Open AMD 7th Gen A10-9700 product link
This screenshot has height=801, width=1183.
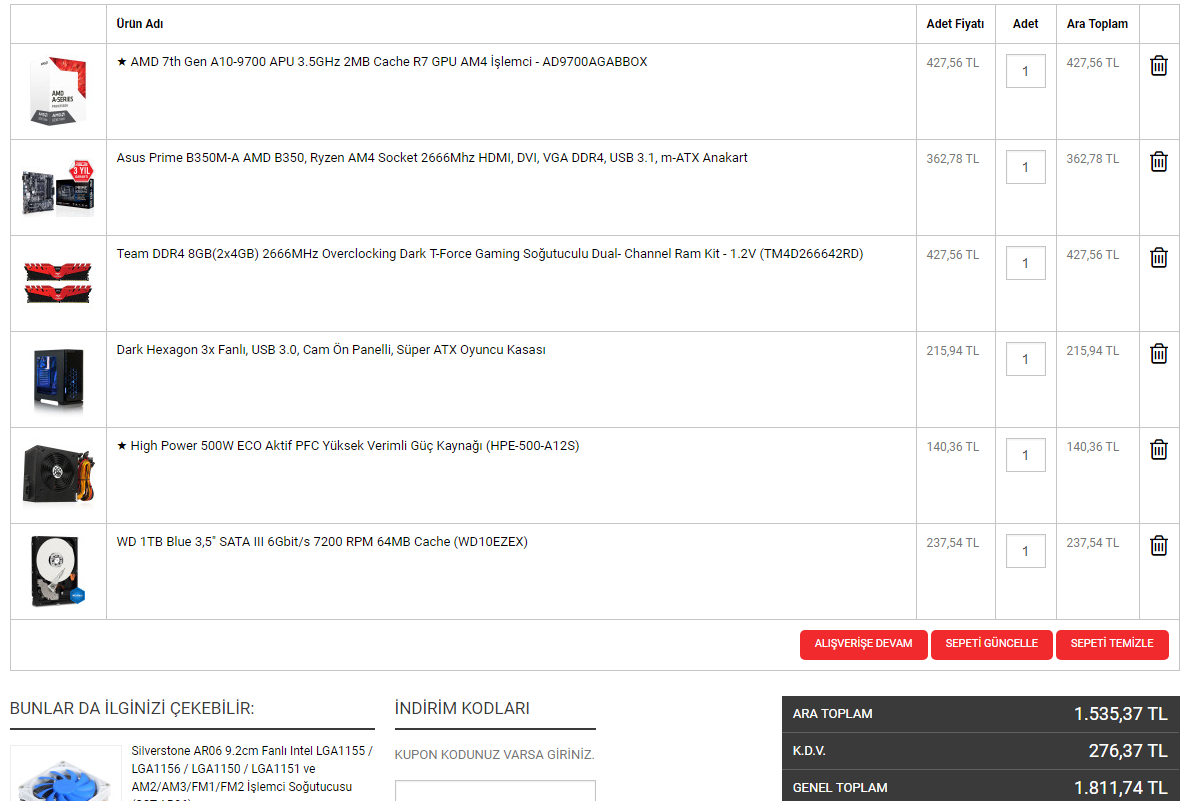click(x=382, y=62)
